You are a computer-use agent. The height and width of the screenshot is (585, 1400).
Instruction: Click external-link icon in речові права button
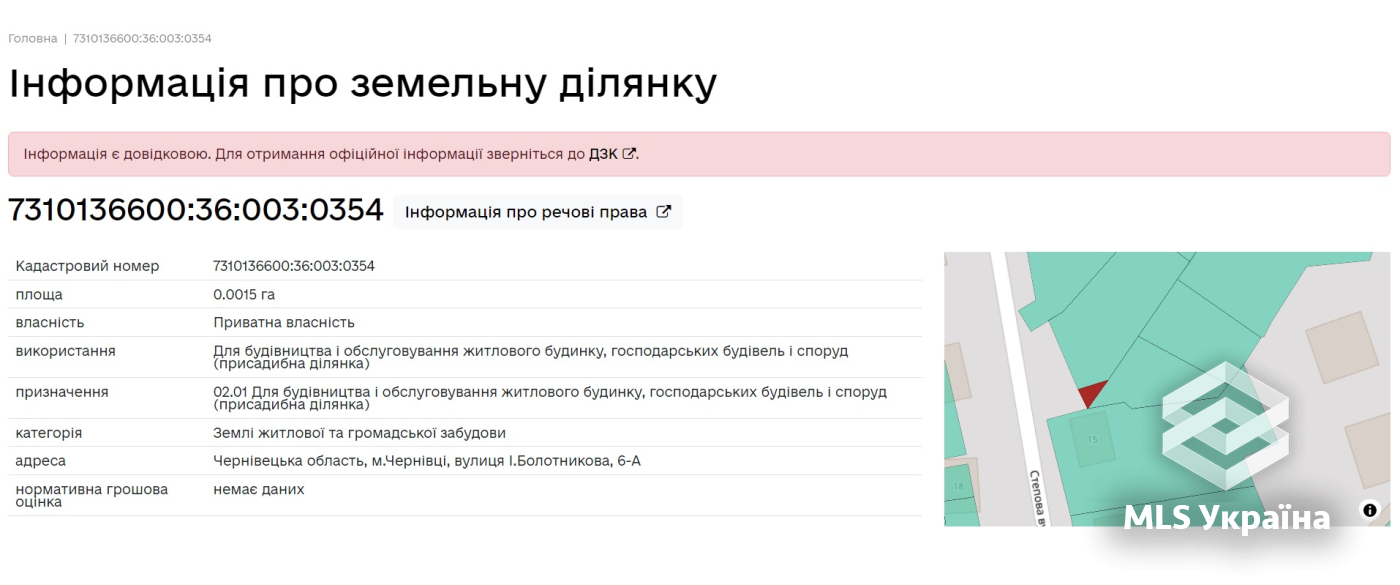[663, 212]
